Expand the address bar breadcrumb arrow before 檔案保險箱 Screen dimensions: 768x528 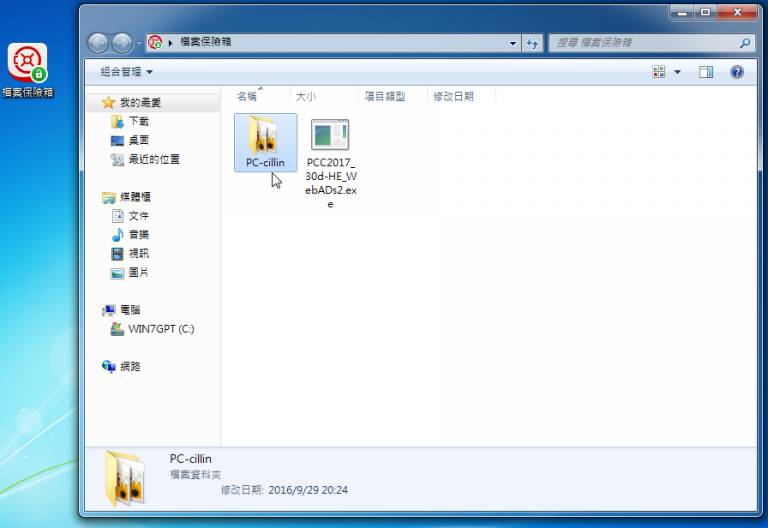click(x=170, y=43)
